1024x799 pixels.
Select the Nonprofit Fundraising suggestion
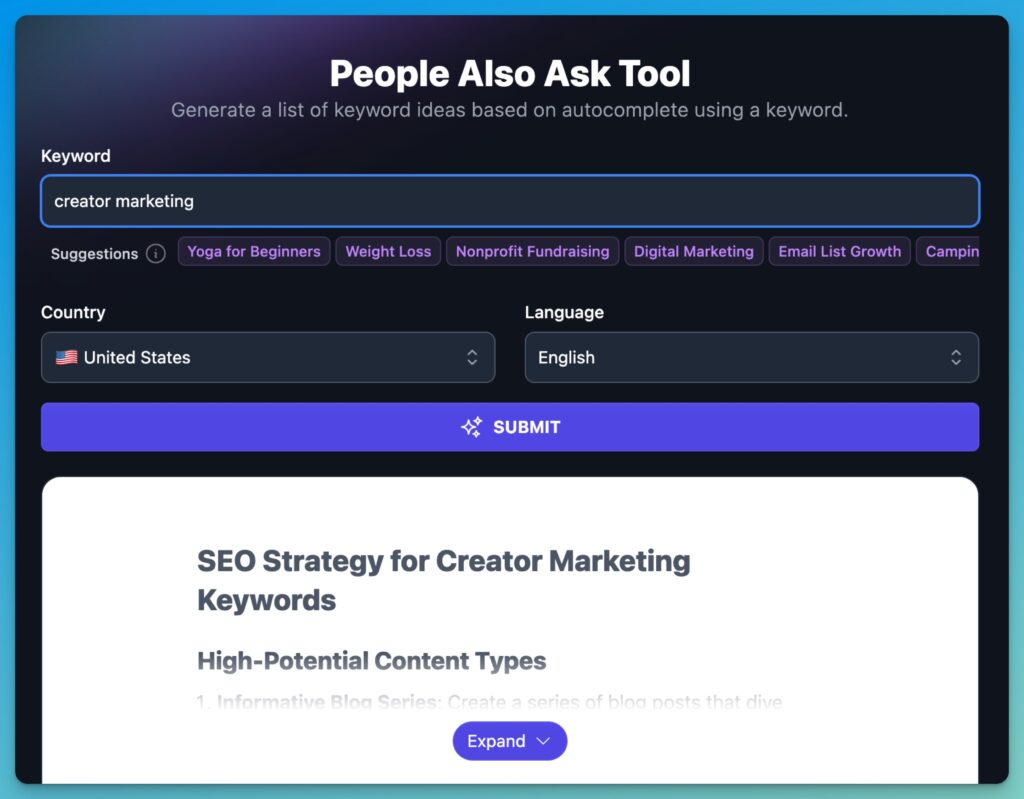(x=532, y=251)
